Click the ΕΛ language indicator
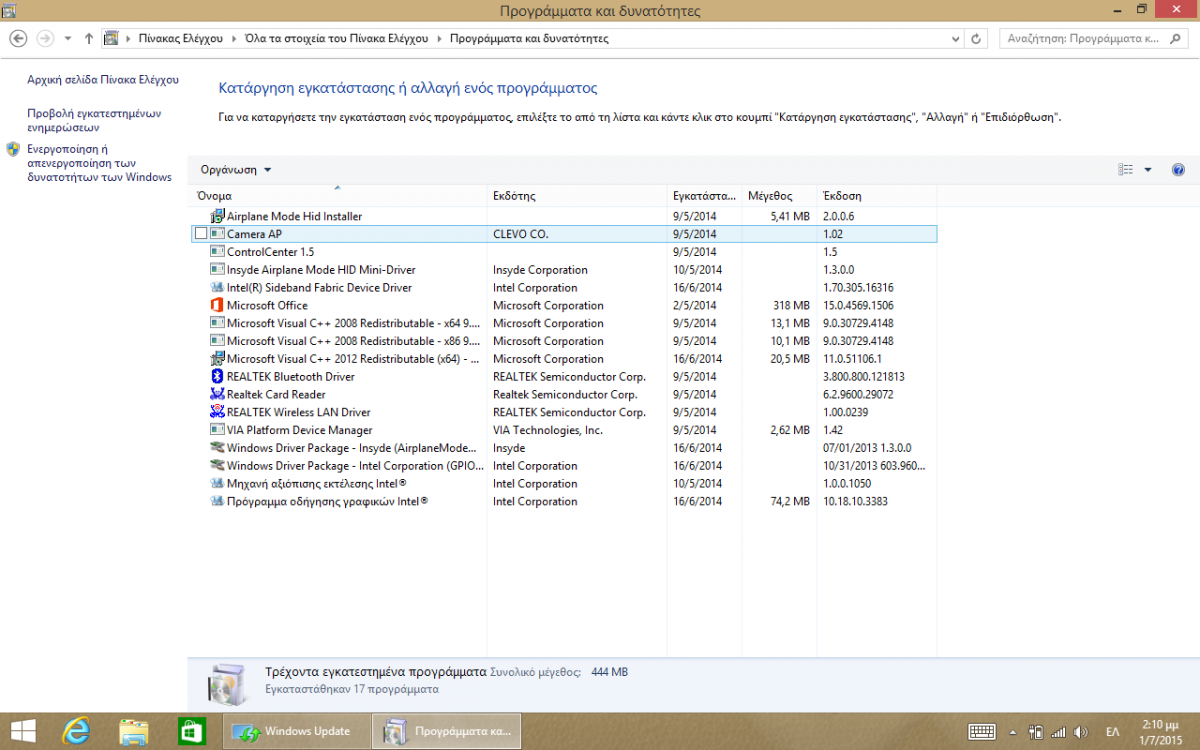The height and width of the screenshot is (750, 1200). (1112, 731)
